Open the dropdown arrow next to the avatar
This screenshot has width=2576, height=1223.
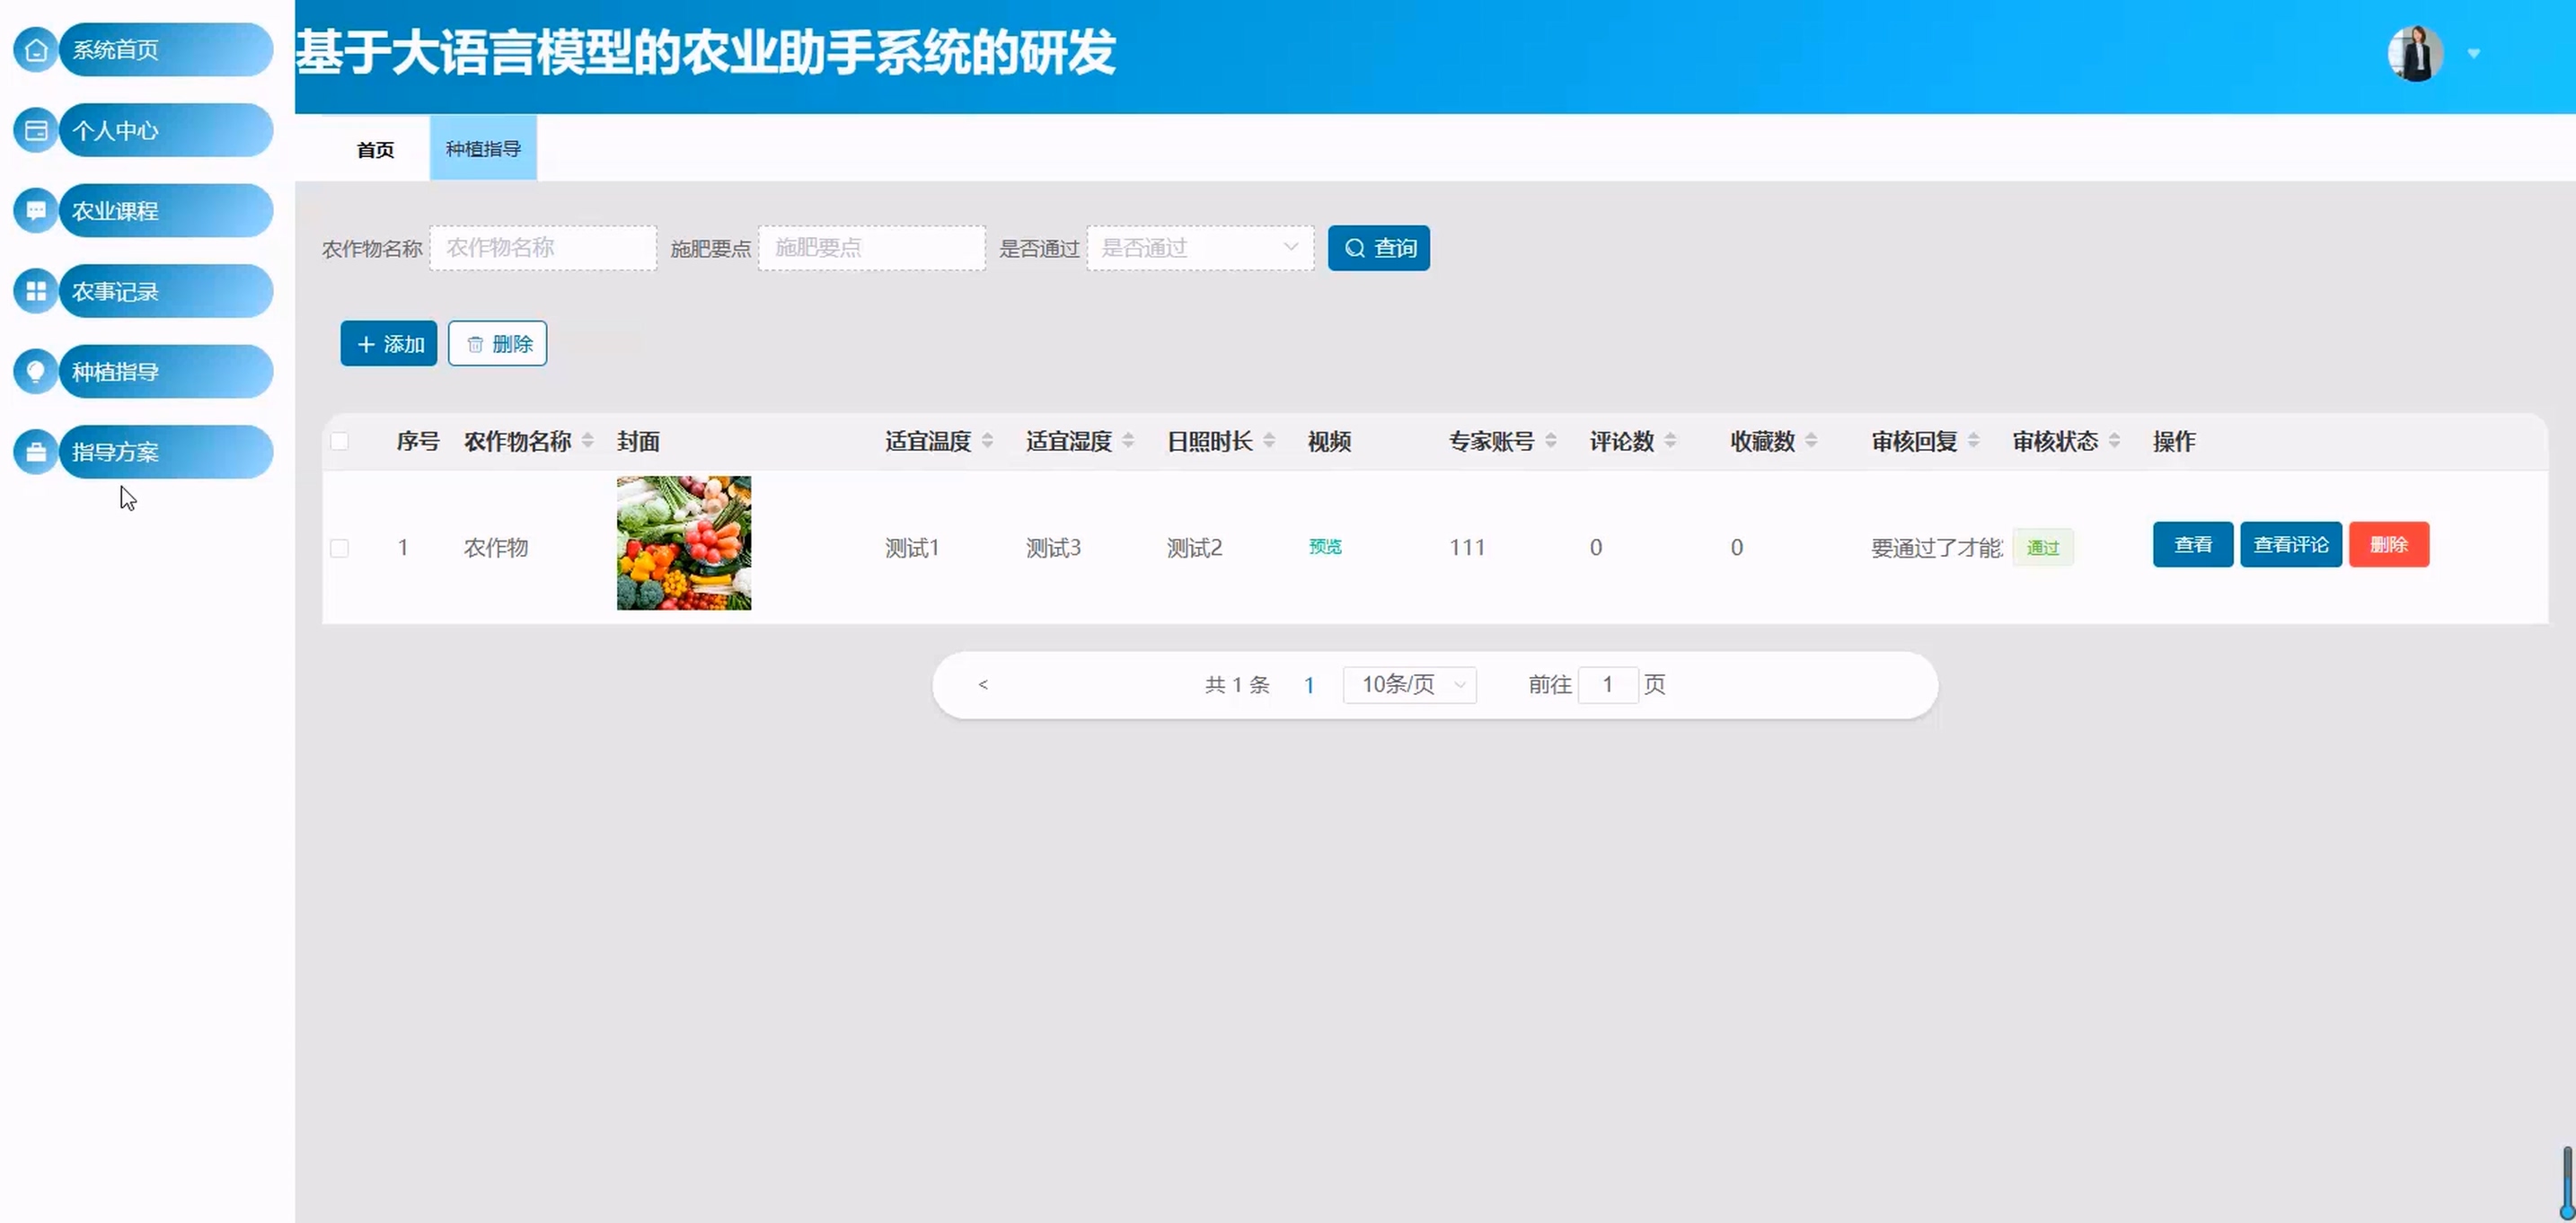coord(2474,54)
